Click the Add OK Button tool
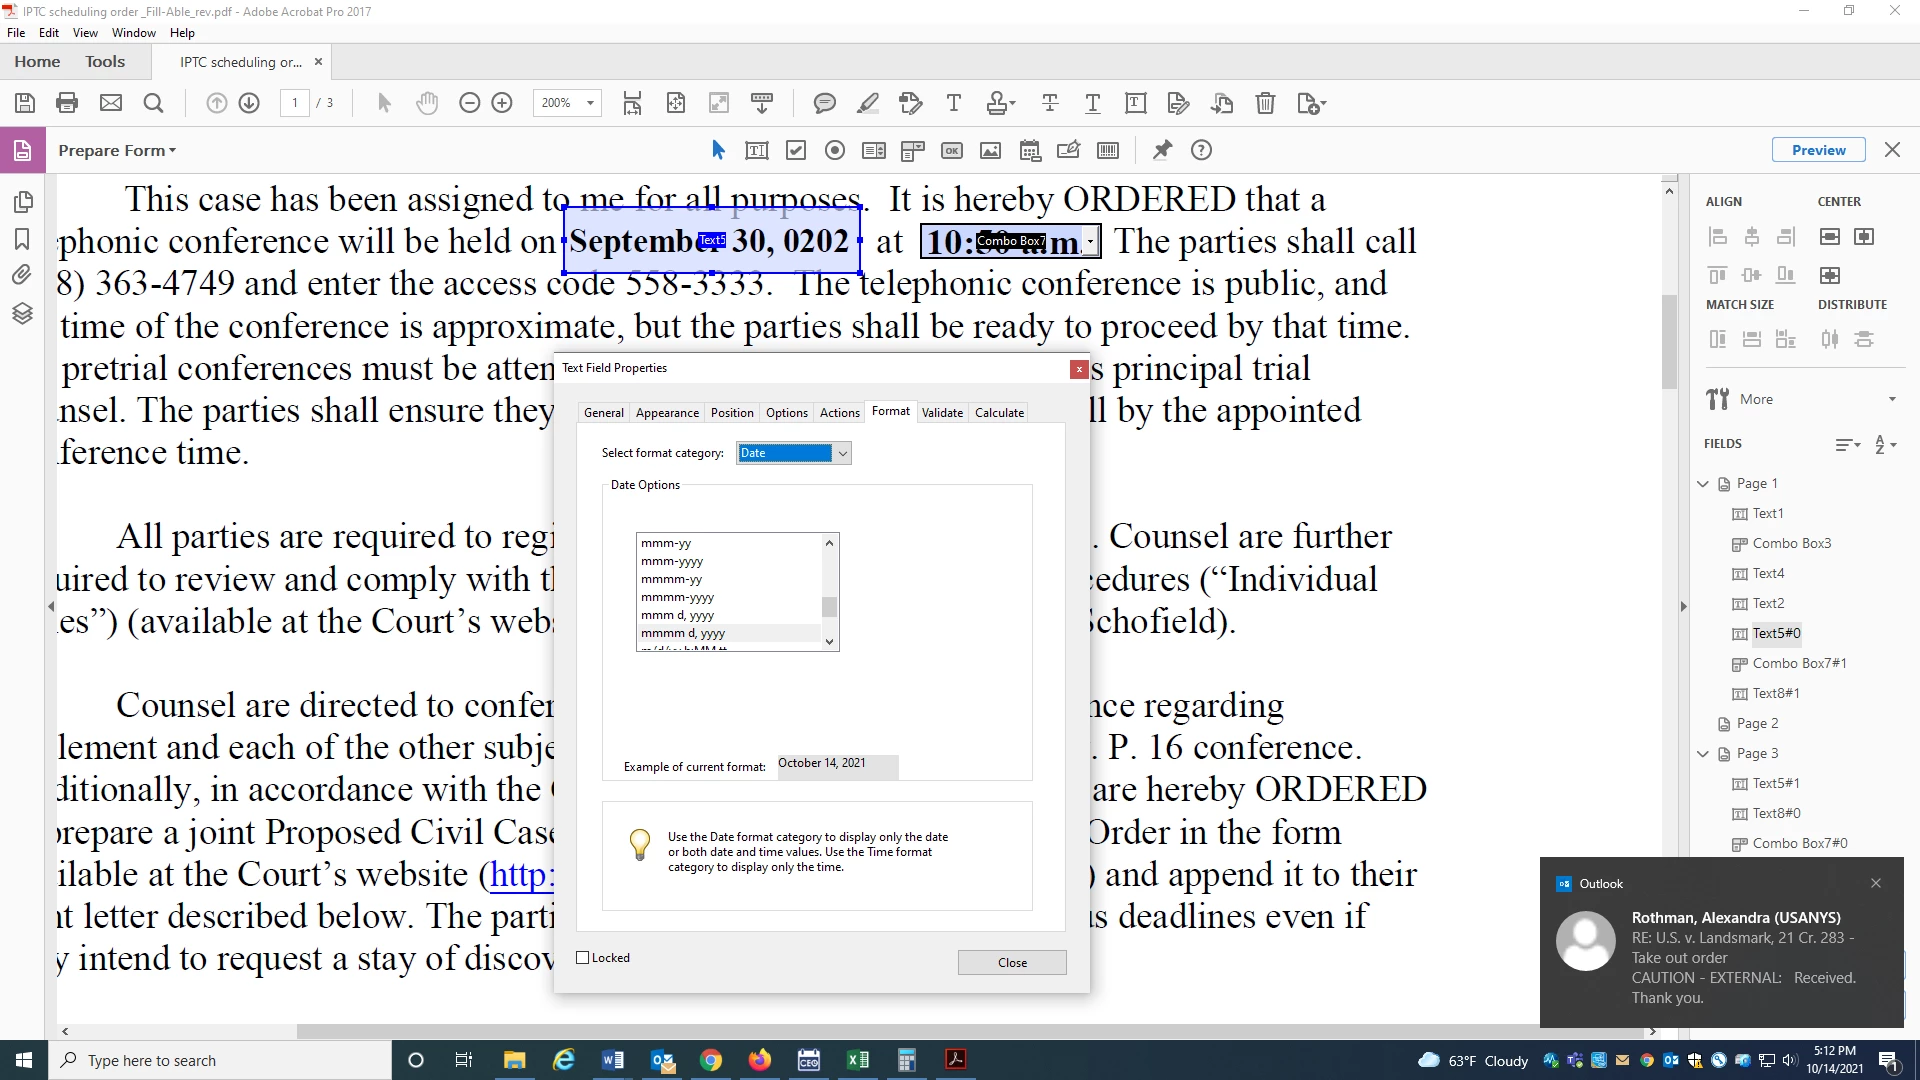Image resolution: width=1920 pixels, height=1080 pixels. pyautogui.click(x=952, y=150)
